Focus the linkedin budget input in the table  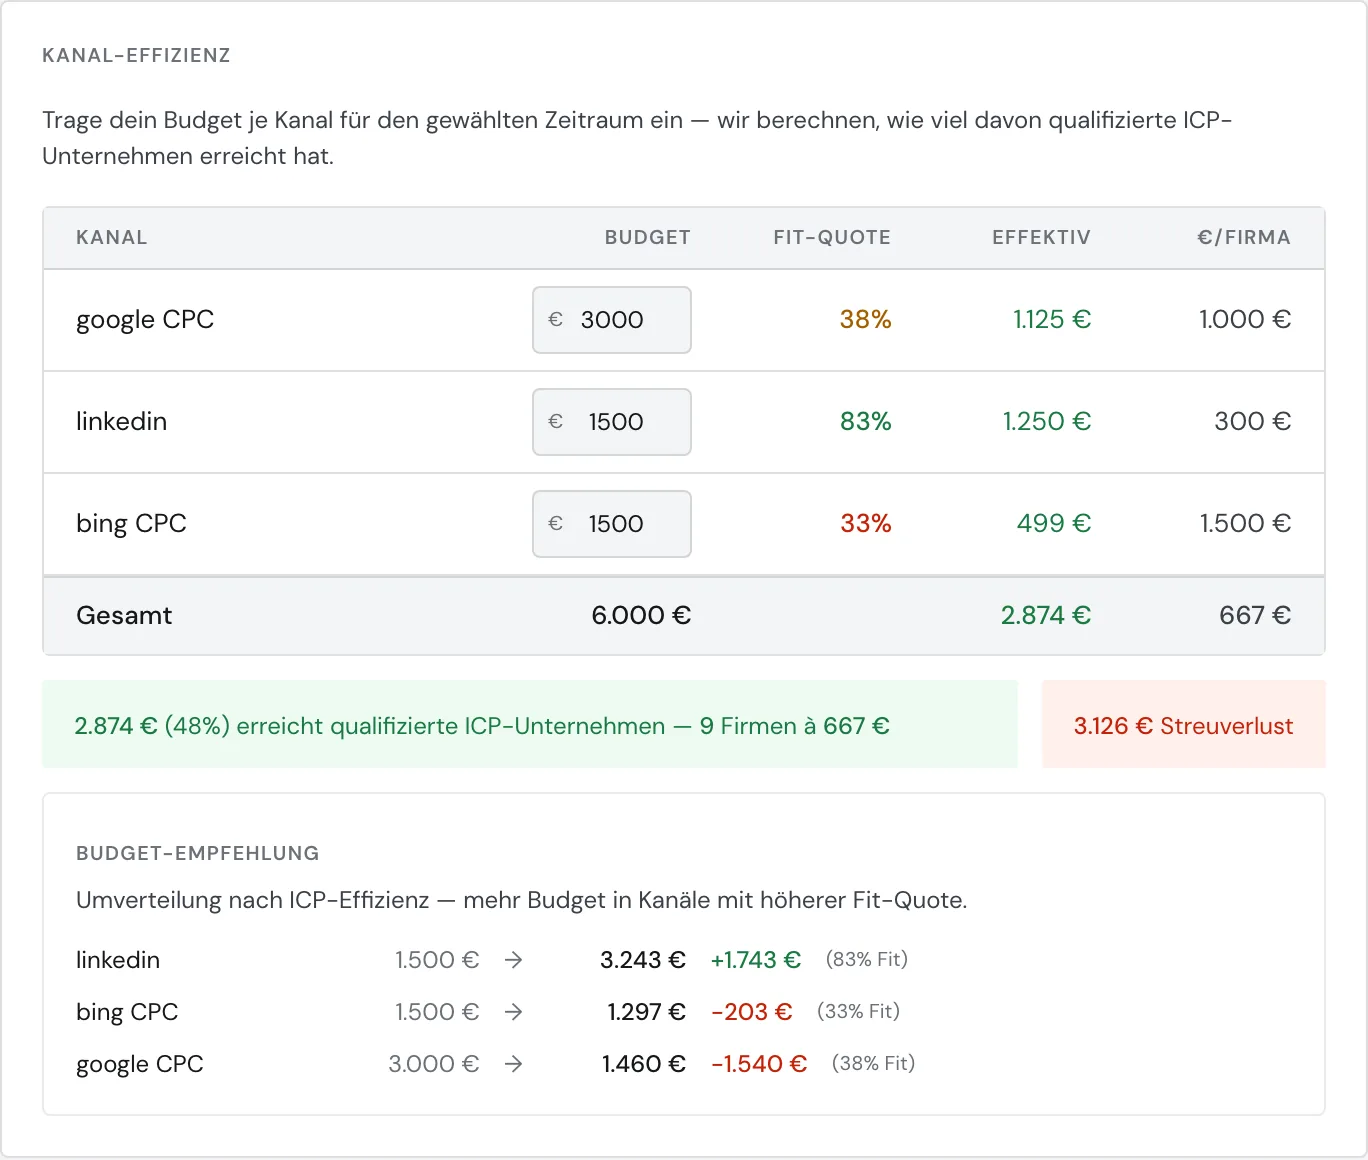click(x=612, y=422)
